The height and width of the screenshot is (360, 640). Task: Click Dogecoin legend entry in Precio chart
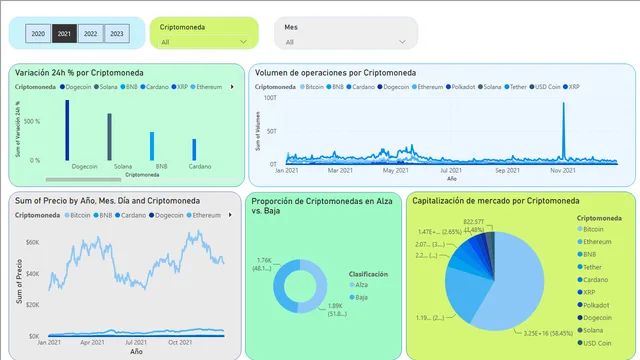[x=166, y=215]
